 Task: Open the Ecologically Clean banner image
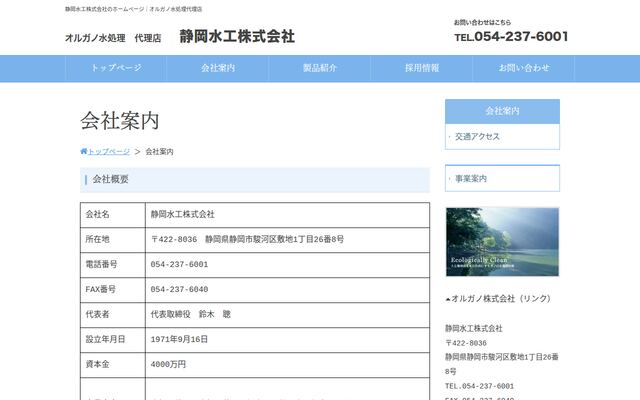(x=502, y=242)
